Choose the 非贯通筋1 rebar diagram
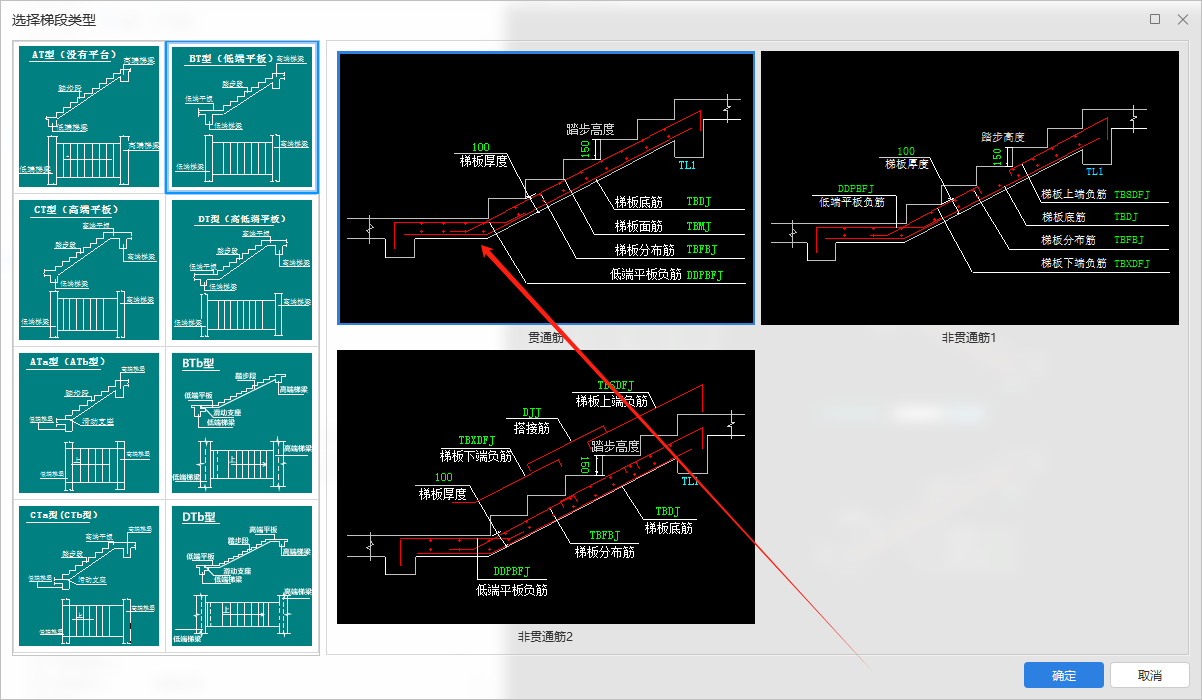This screenshot has width=1202, height=700. click(970, 188)
